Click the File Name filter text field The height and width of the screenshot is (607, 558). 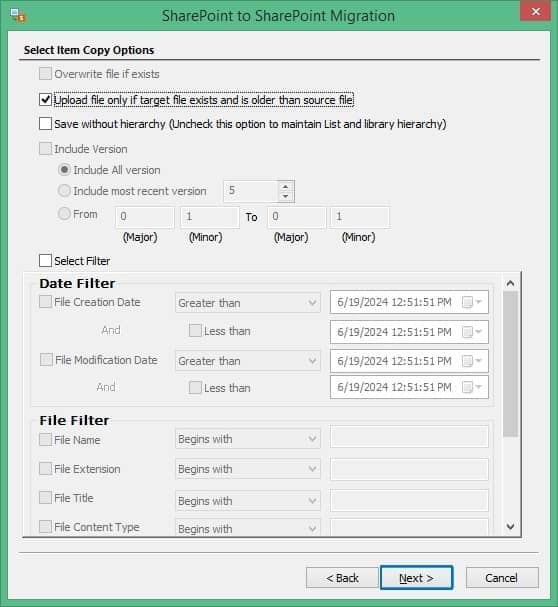click(x=409, y=437)
